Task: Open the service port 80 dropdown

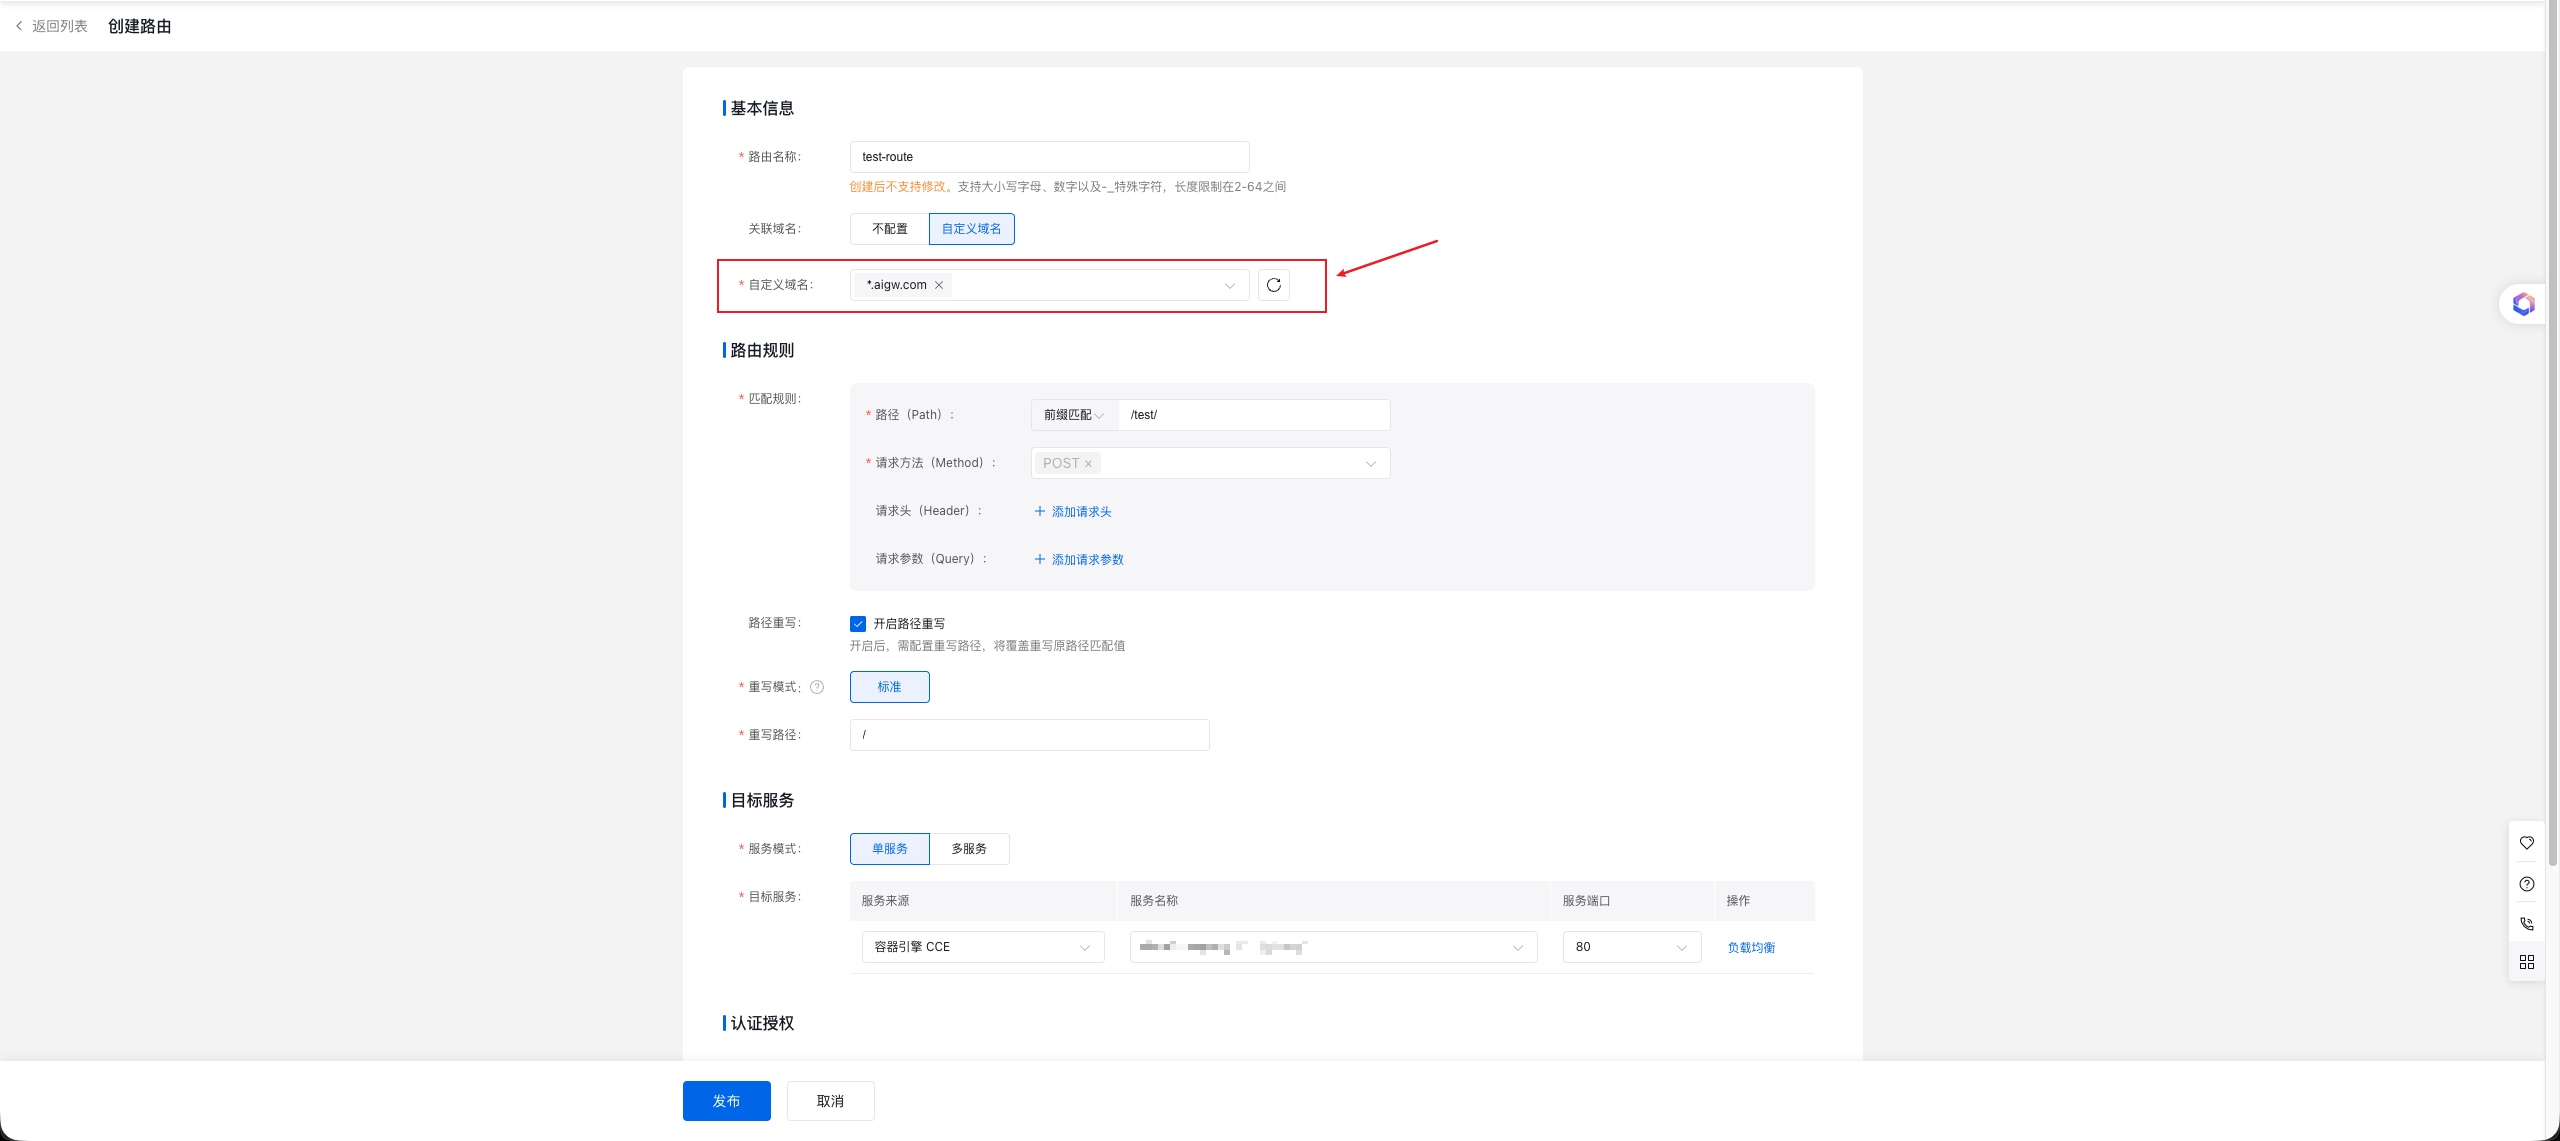Action: click(1631, 947)
